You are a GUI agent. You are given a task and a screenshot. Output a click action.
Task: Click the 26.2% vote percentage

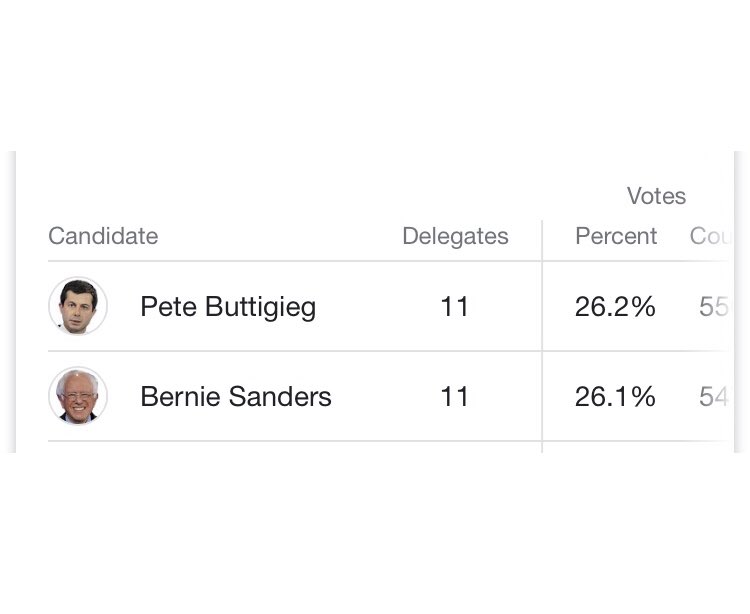(x=615, y=306)
